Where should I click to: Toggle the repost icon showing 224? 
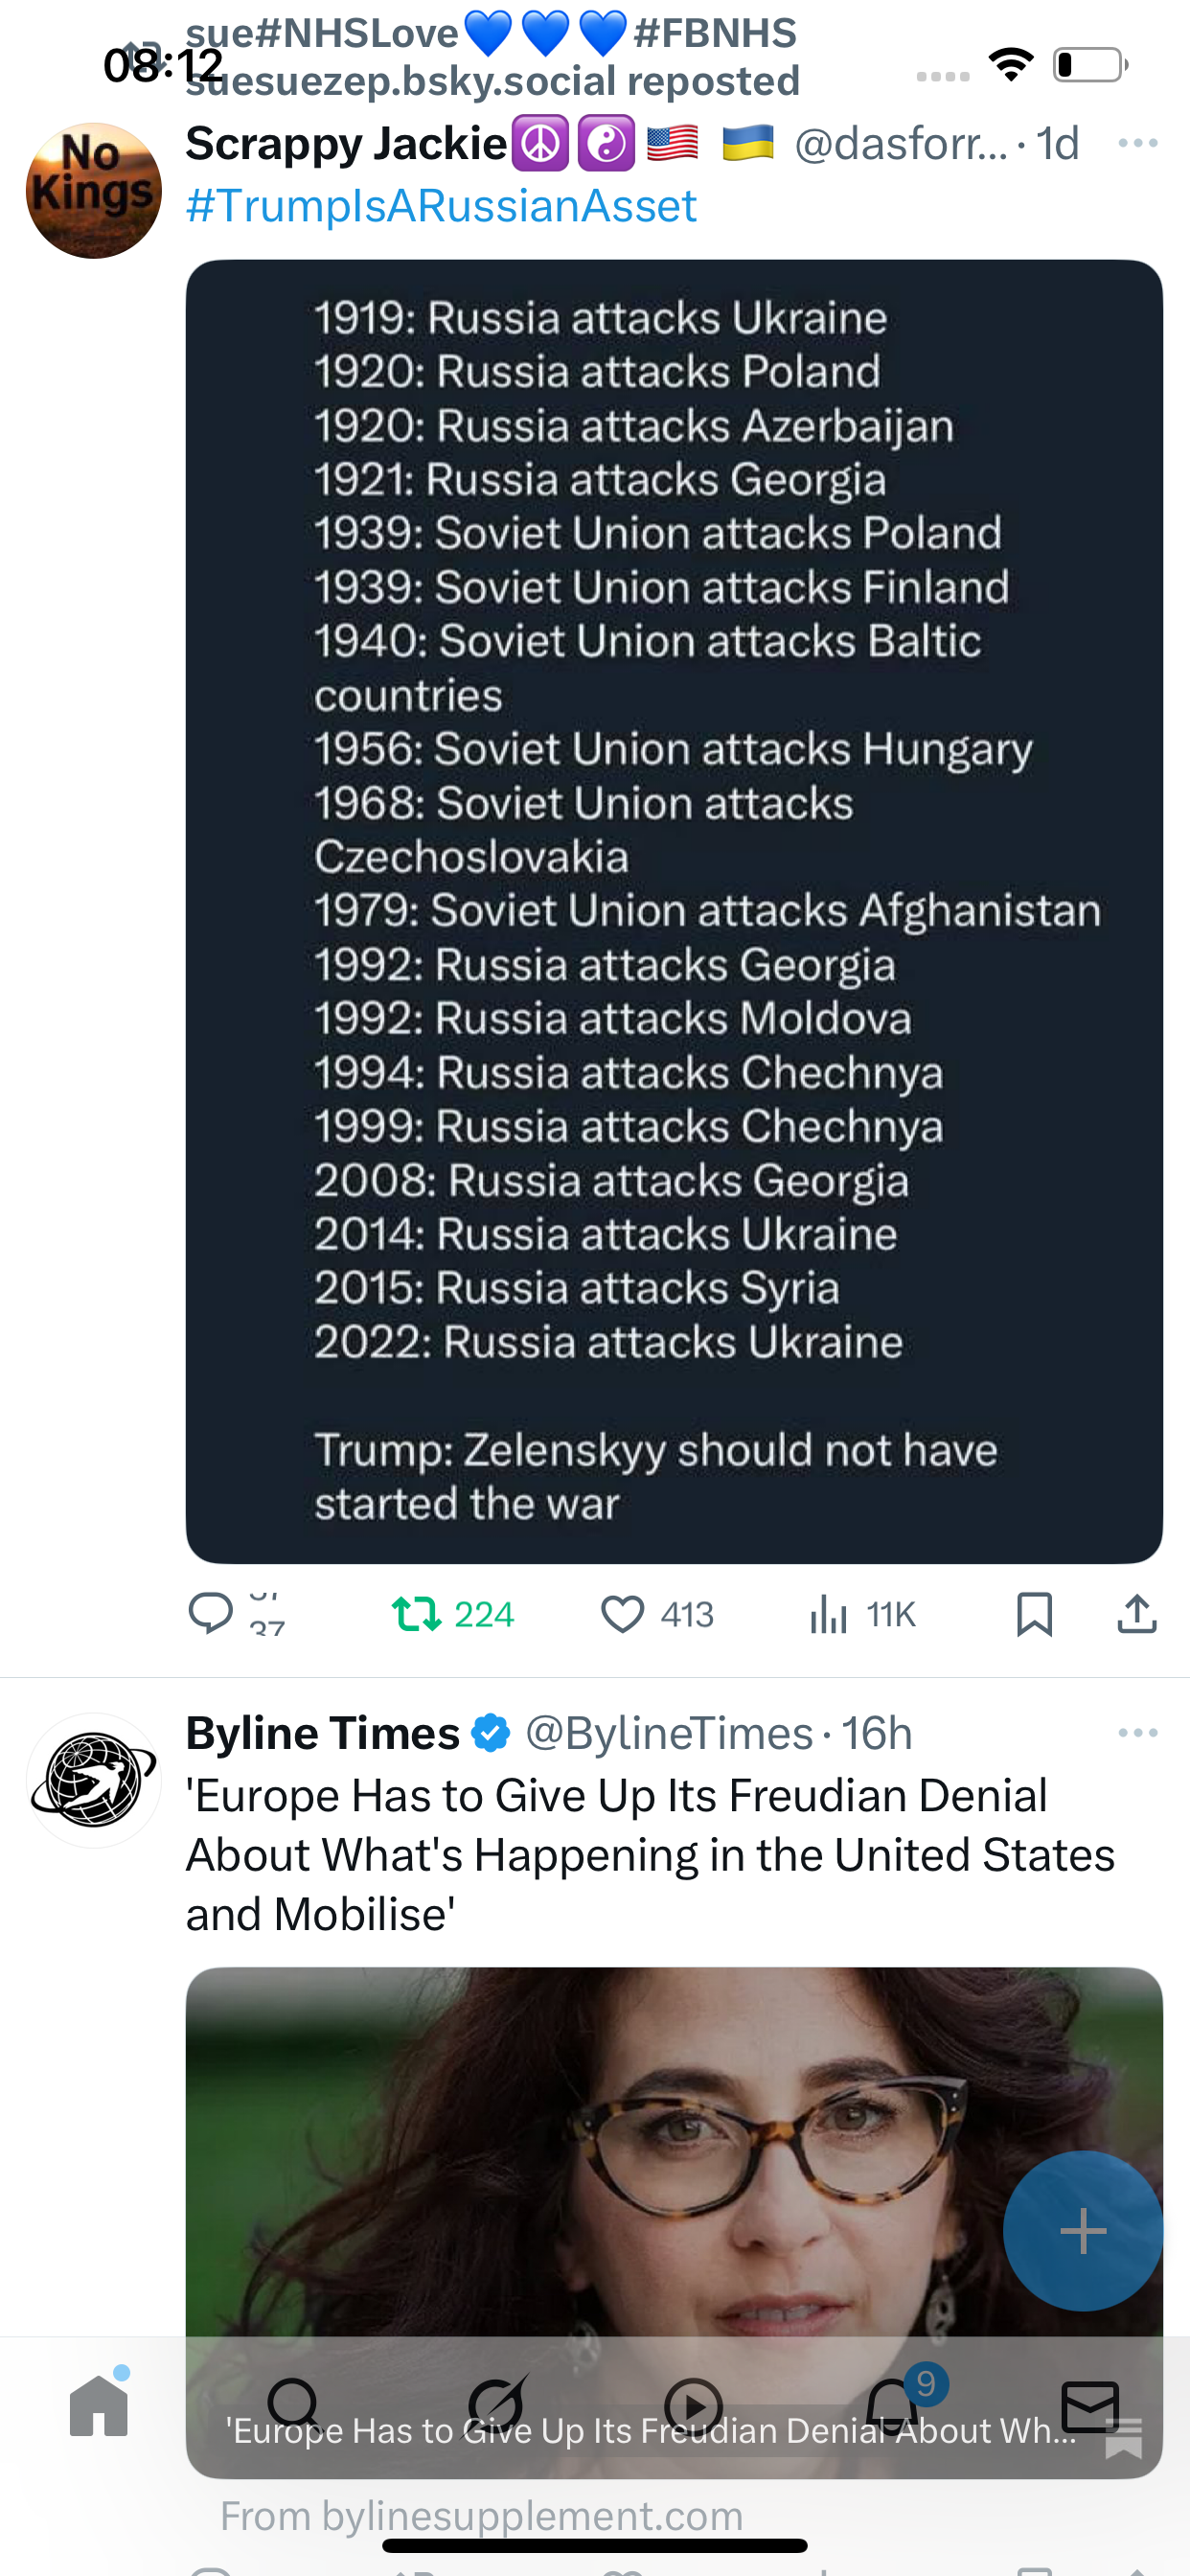[x=417, y=1613]
